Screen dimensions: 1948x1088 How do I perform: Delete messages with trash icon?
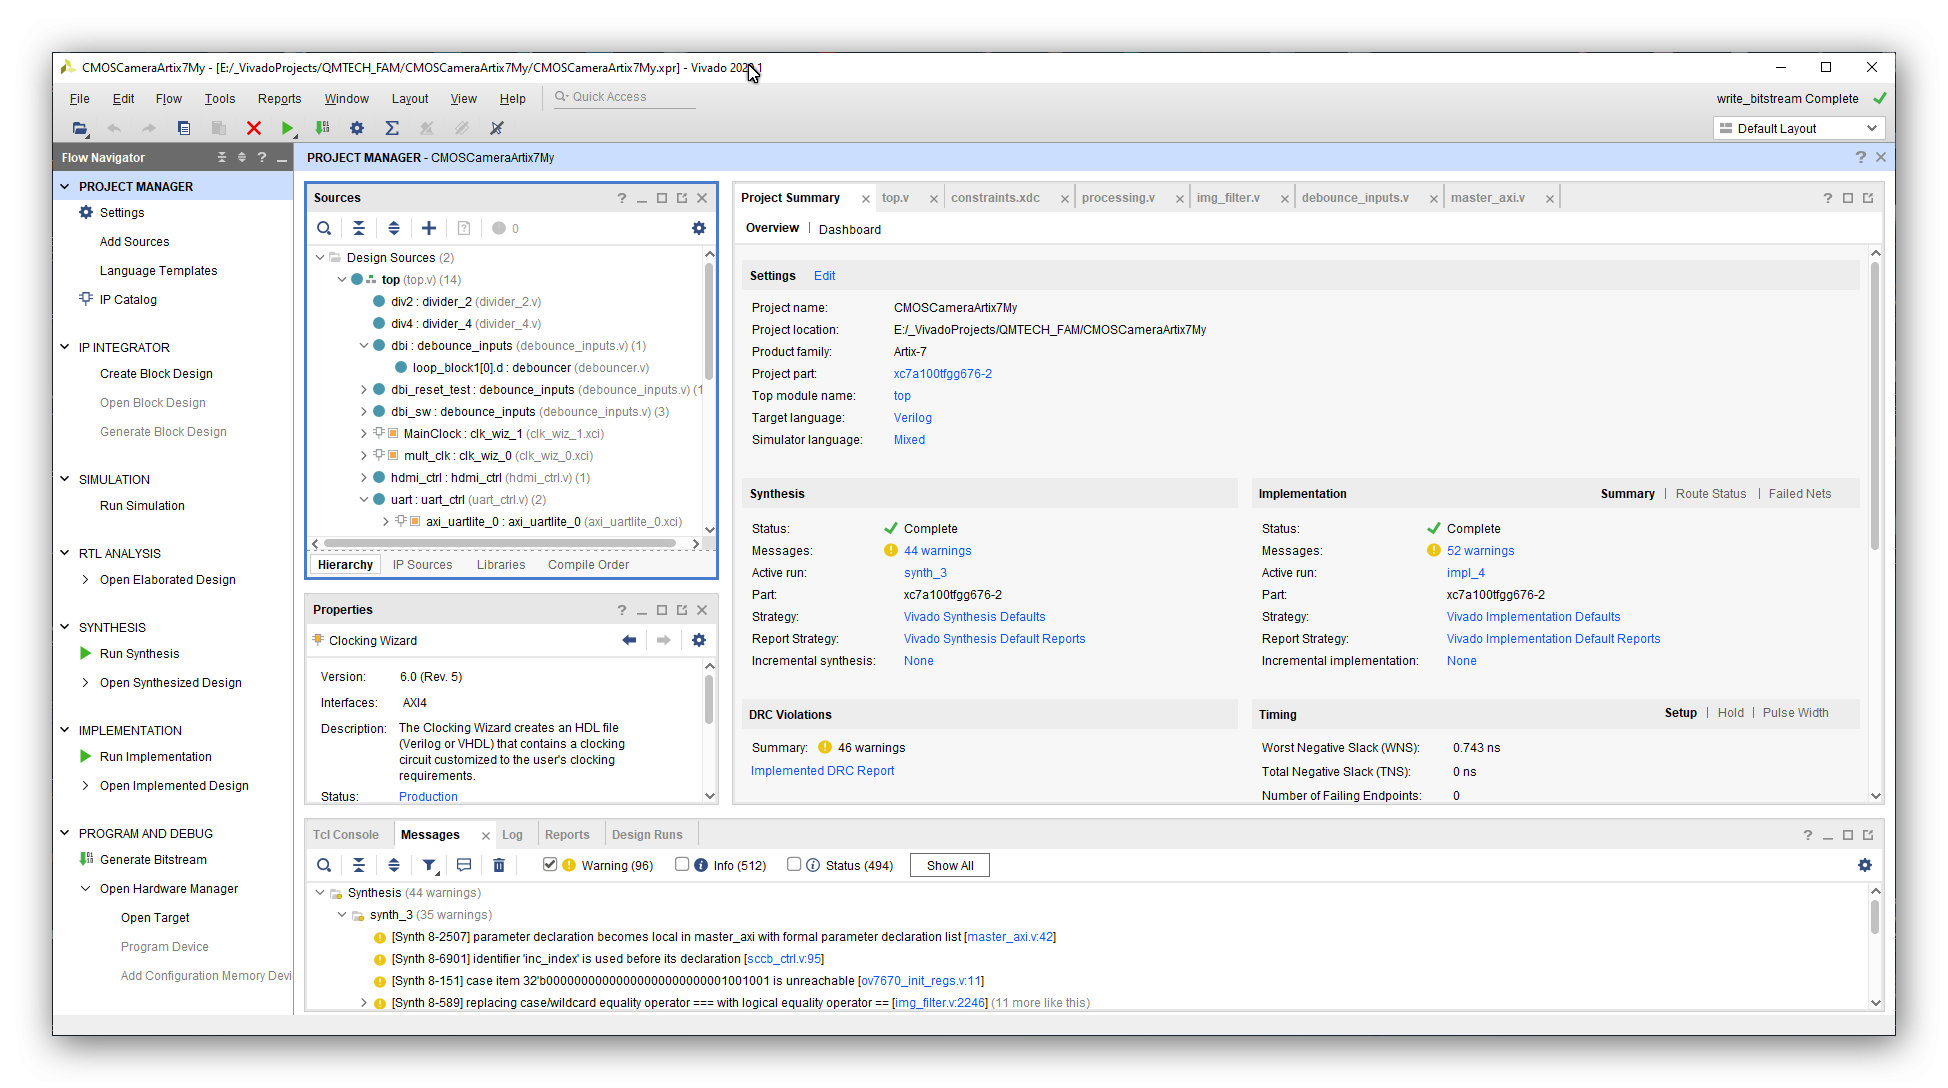point(499,865)
